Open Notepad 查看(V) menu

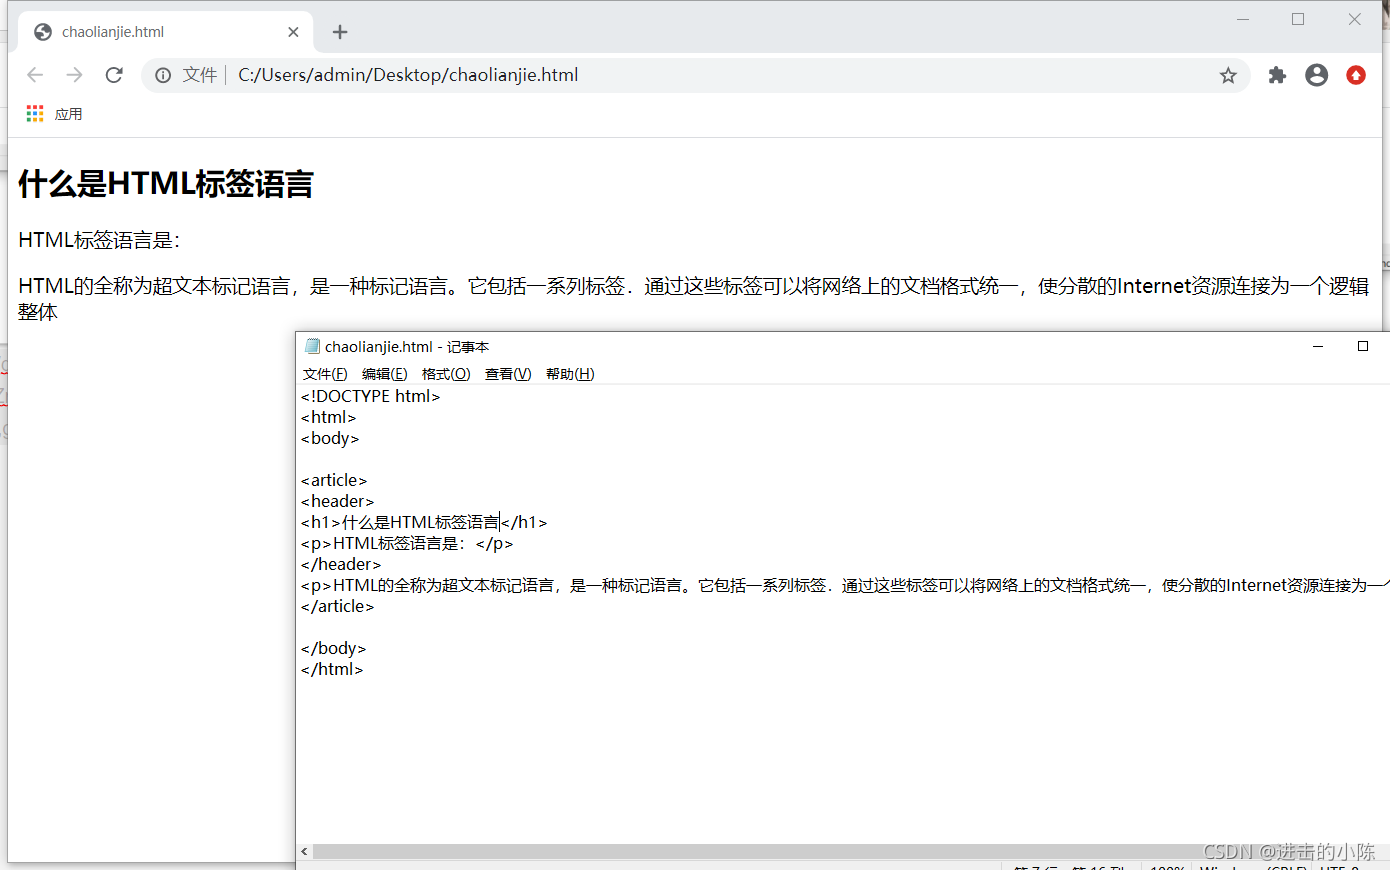tap(508, 374)
